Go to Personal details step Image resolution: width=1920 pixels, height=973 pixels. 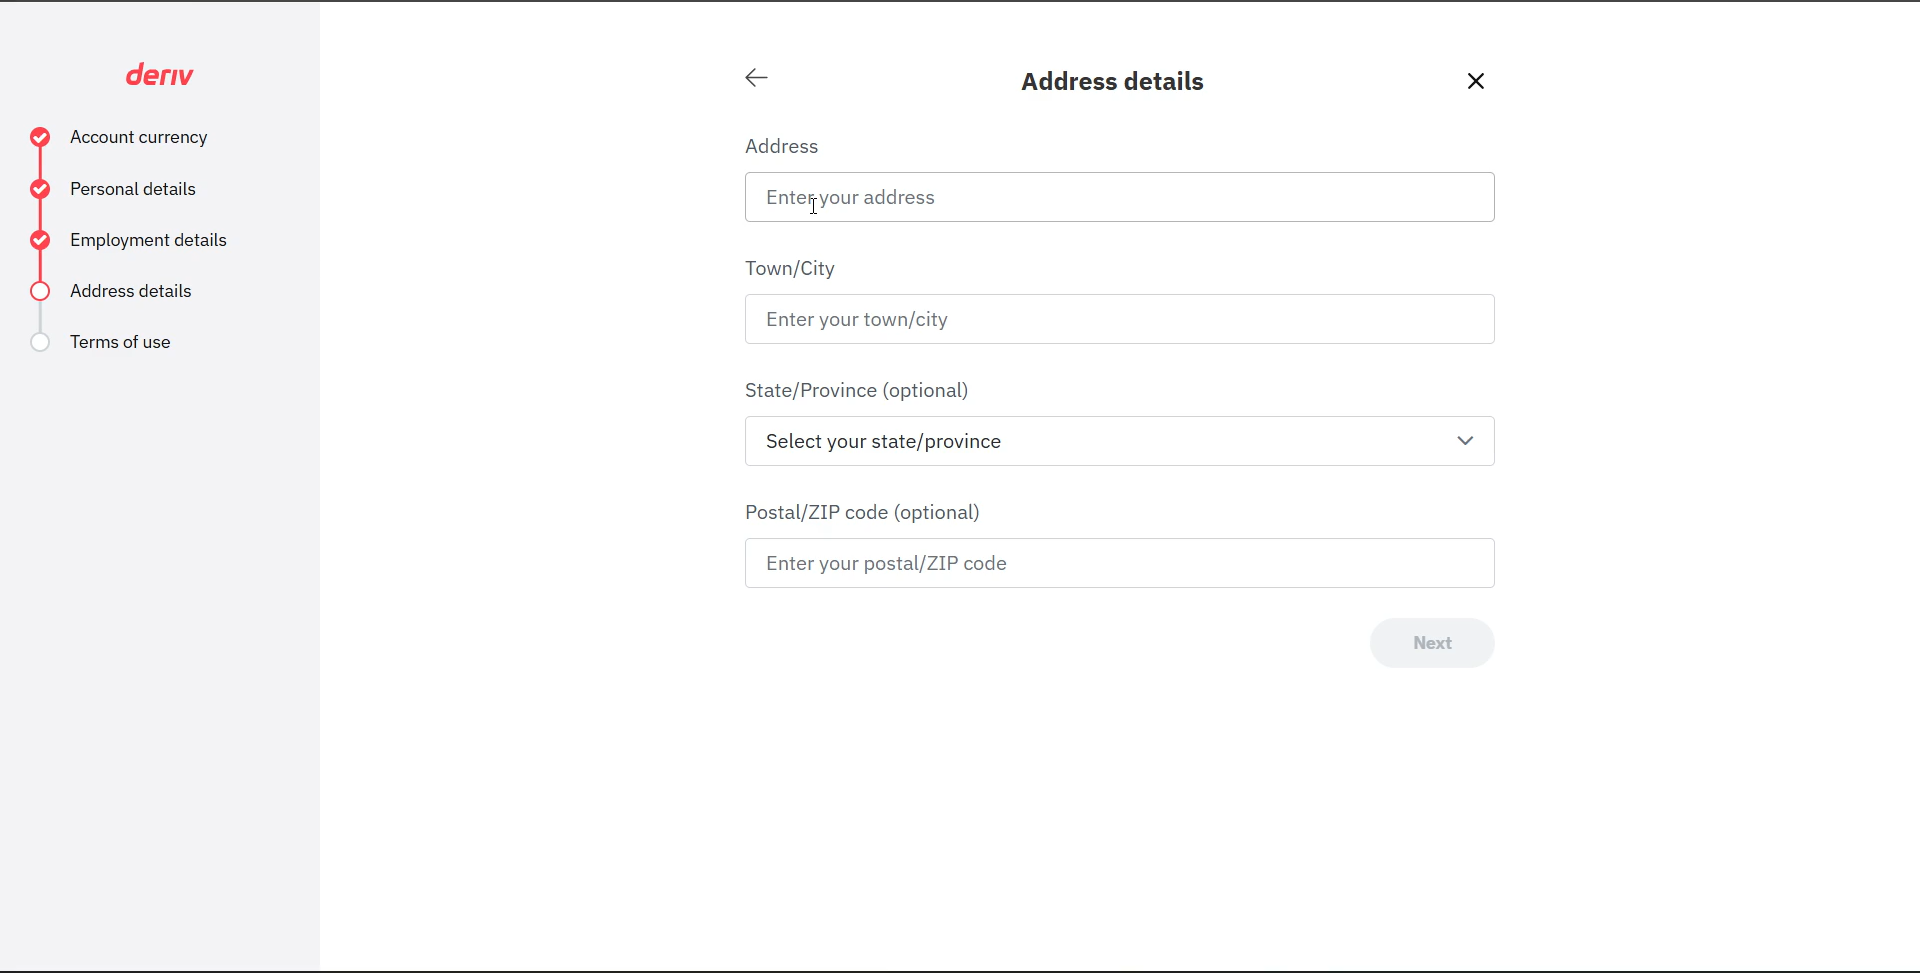pos(133,189)
